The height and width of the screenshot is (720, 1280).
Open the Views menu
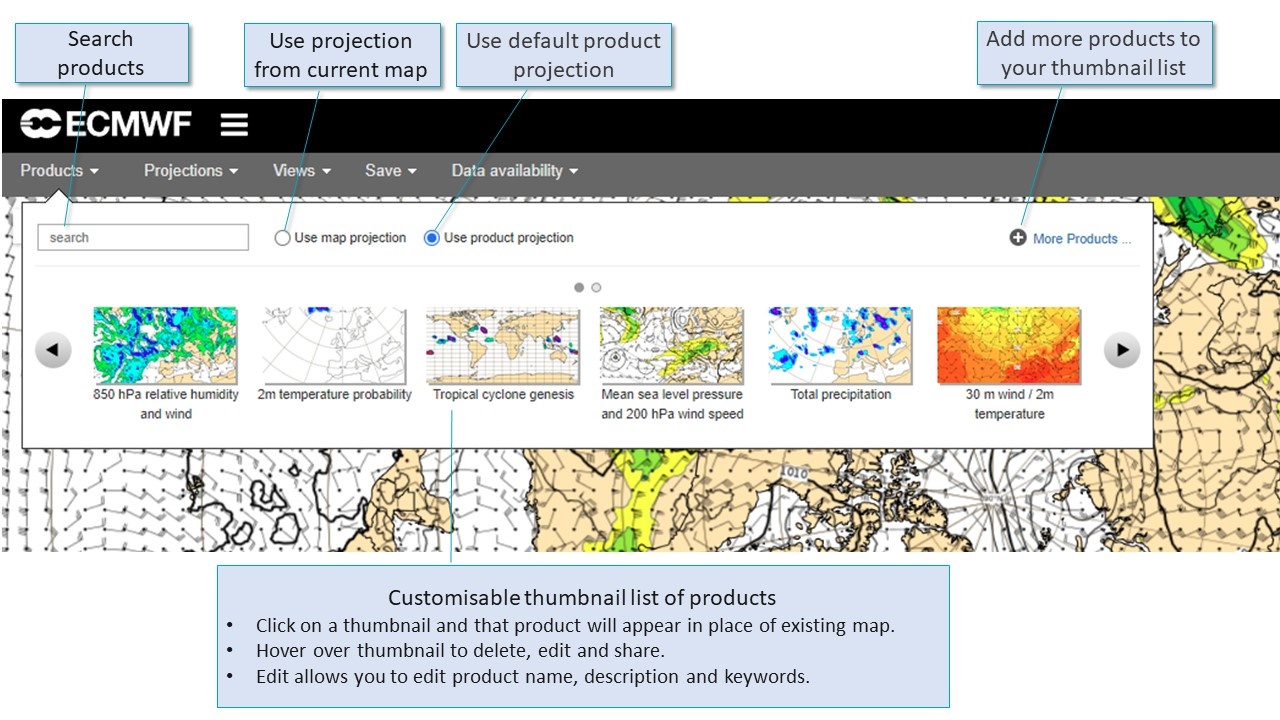tap(299, 170)
